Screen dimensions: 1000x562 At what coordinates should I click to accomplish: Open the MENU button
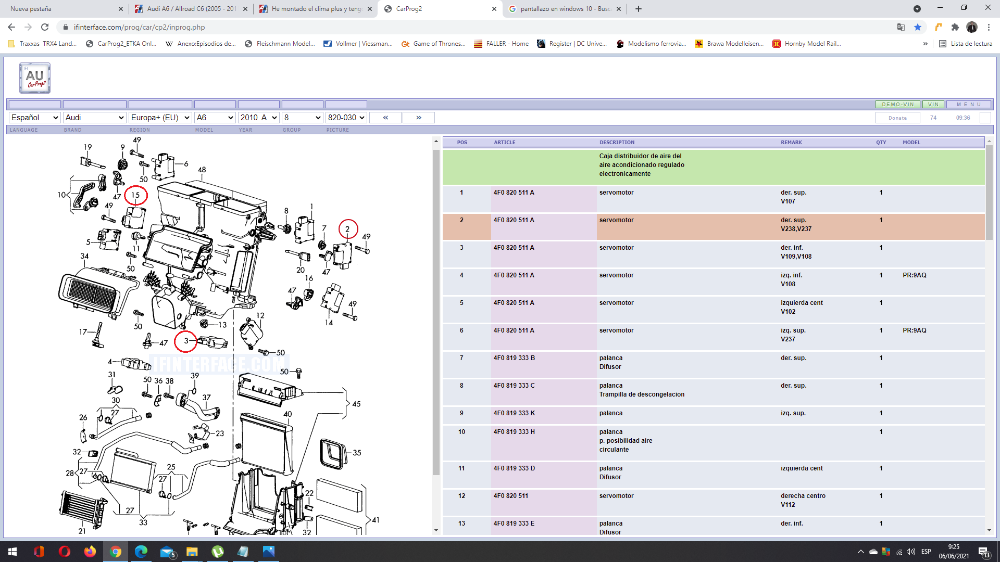[x=969, y=104]
